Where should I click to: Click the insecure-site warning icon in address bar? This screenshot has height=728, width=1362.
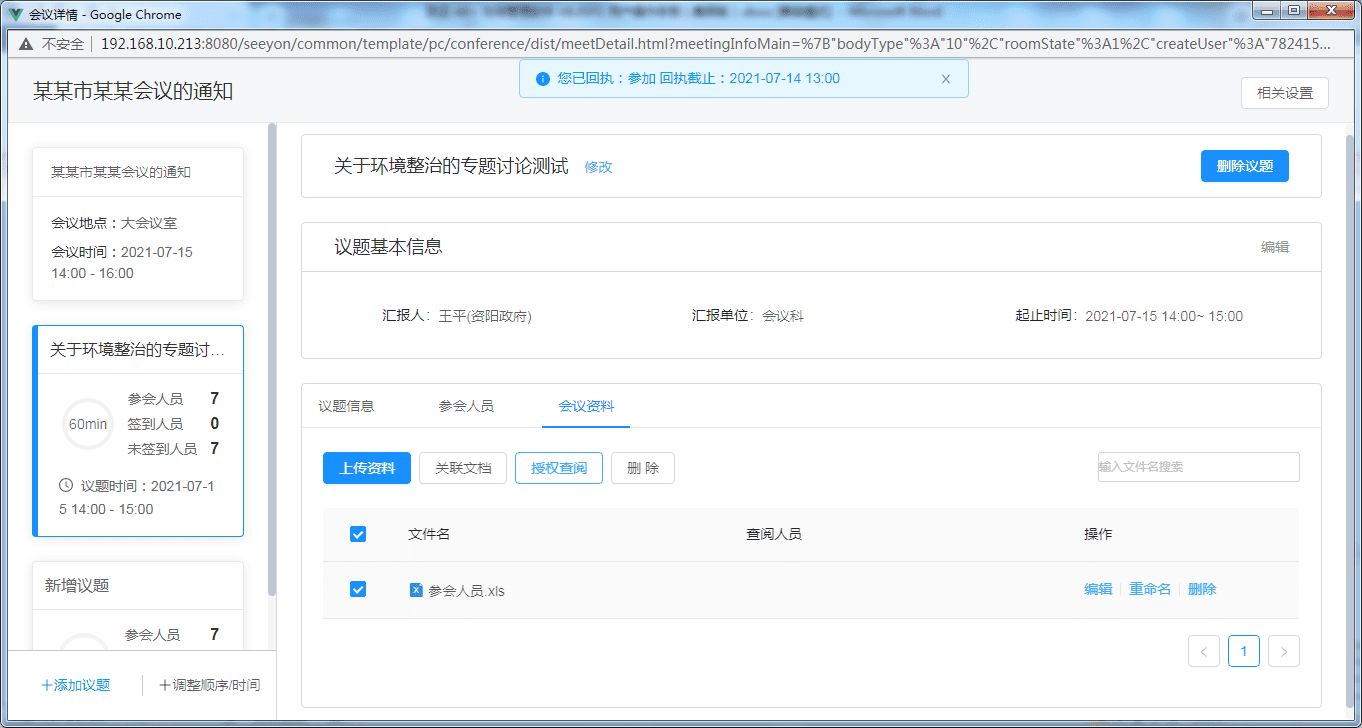pyautogui.click(x=25, y=44)
